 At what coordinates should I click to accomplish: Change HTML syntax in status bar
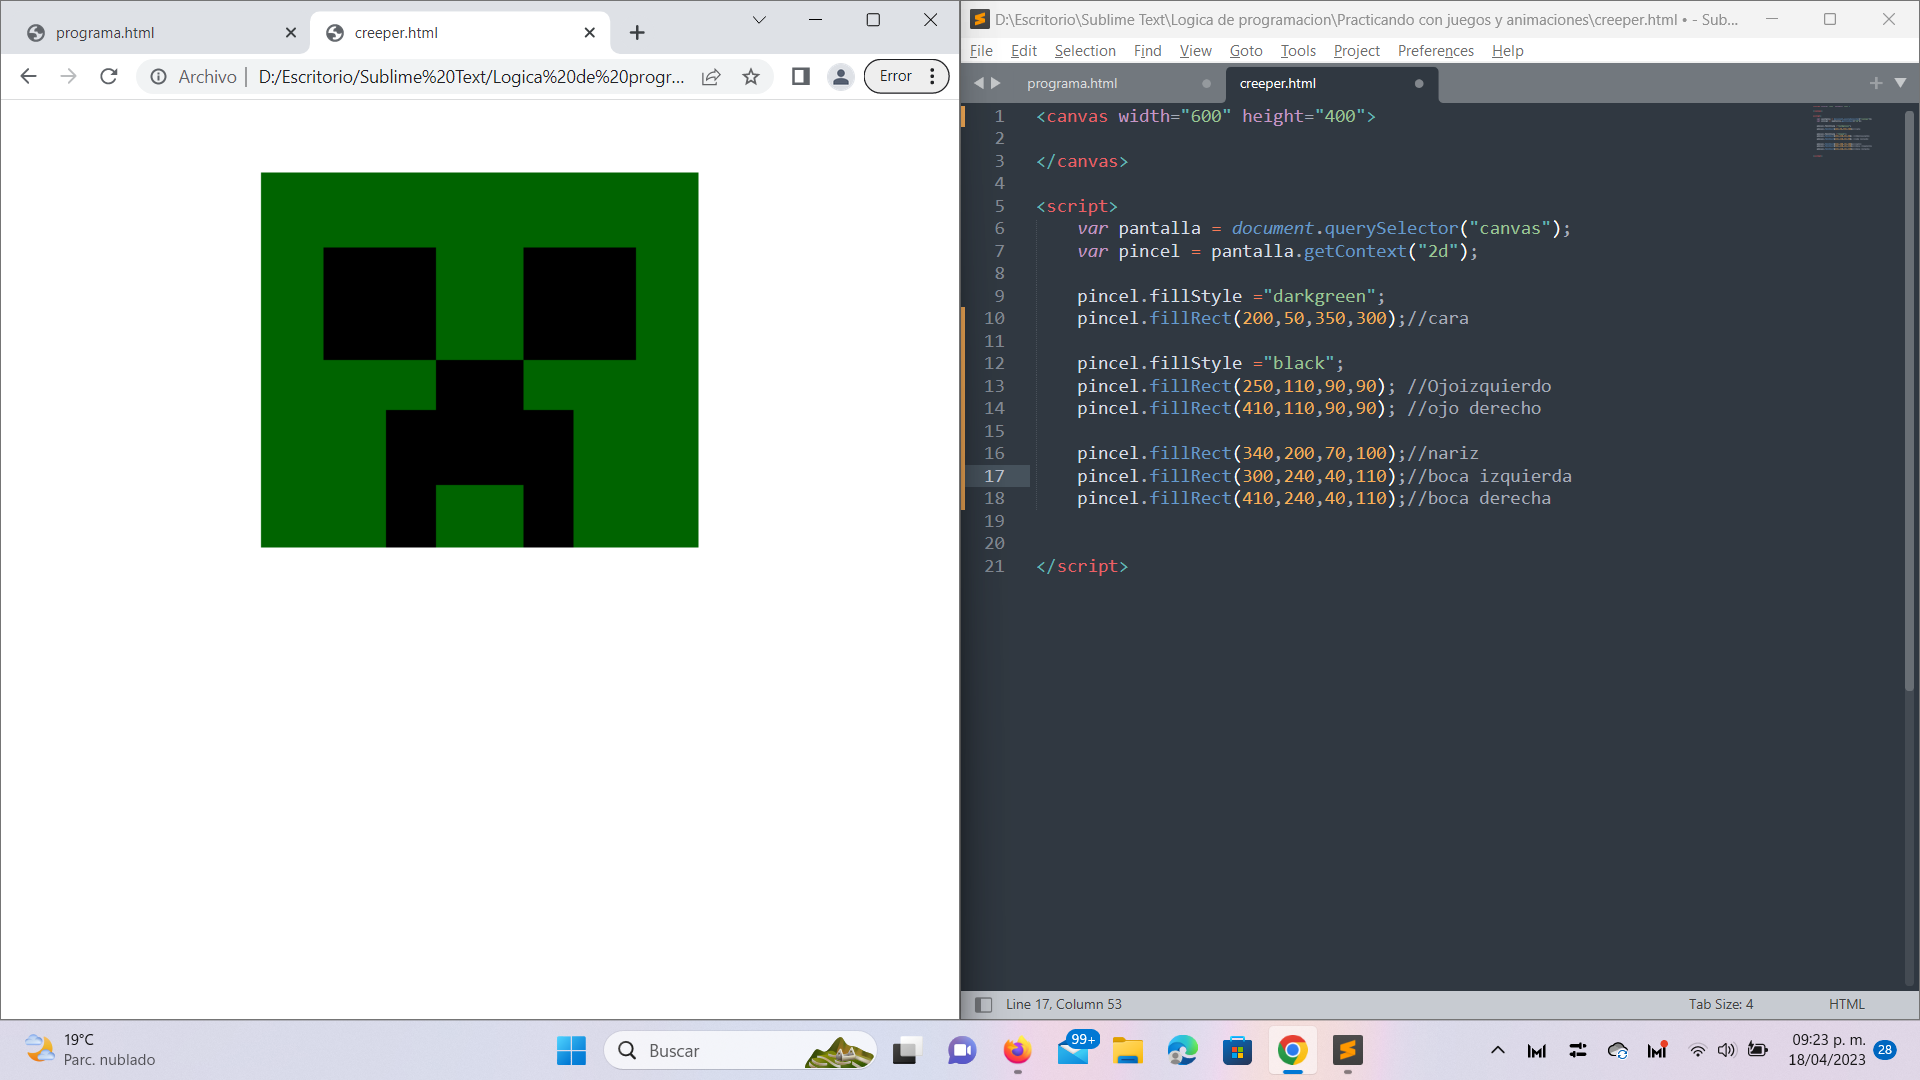click(x=1846, y=1004)
